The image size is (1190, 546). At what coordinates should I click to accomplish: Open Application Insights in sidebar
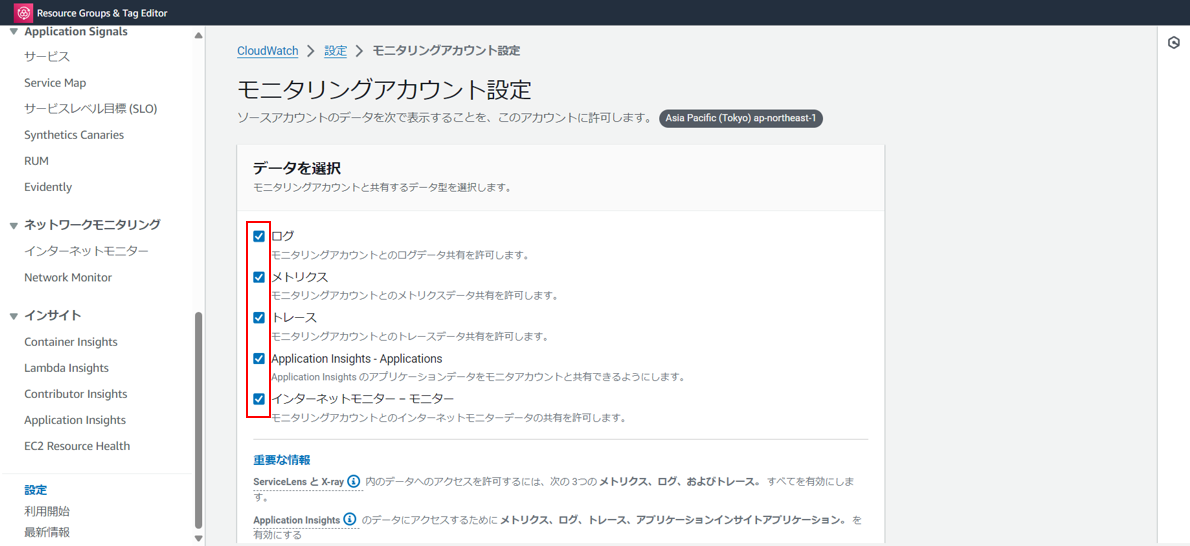[x=75, y=420]
